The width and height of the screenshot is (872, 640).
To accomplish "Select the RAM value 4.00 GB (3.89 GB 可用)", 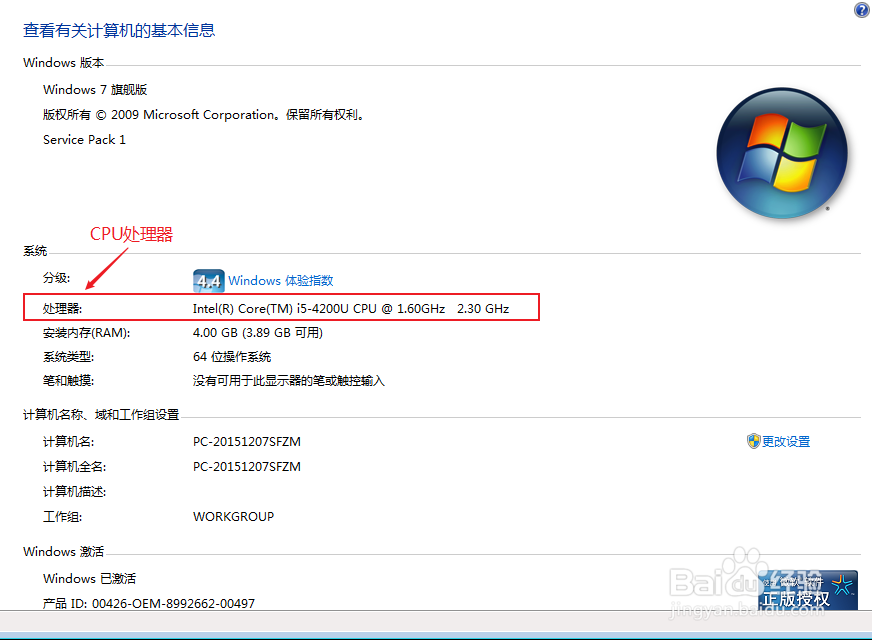I will pyautogui.click(x=257, y=333).
